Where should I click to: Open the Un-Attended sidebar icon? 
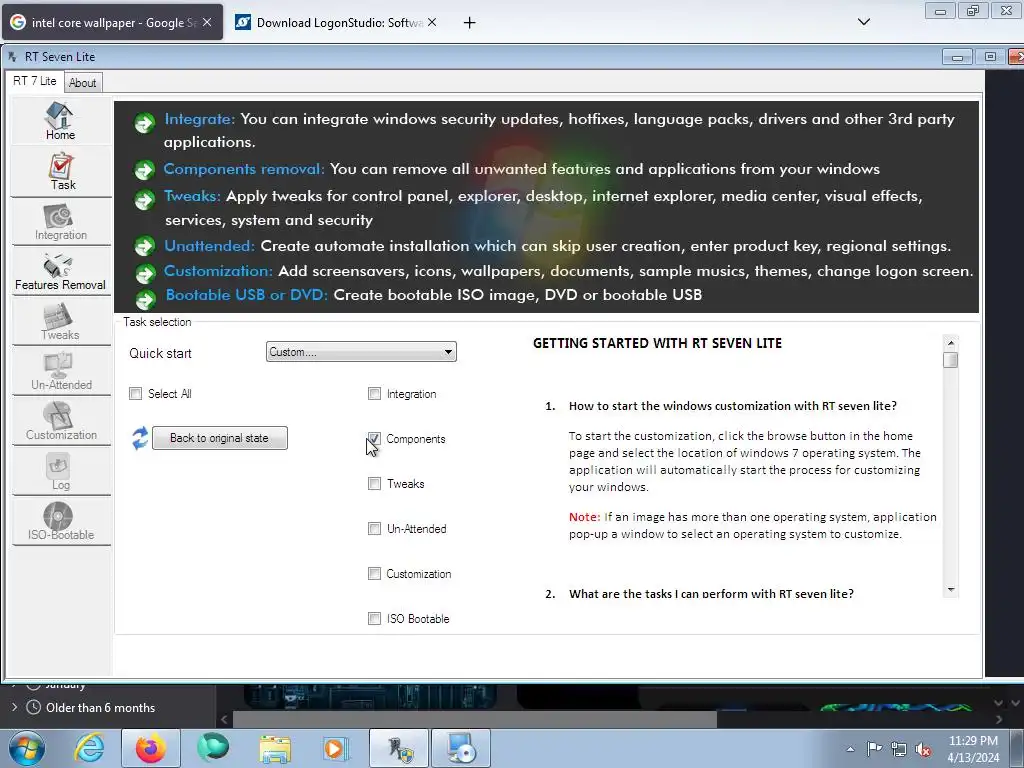tap(60, 372)
